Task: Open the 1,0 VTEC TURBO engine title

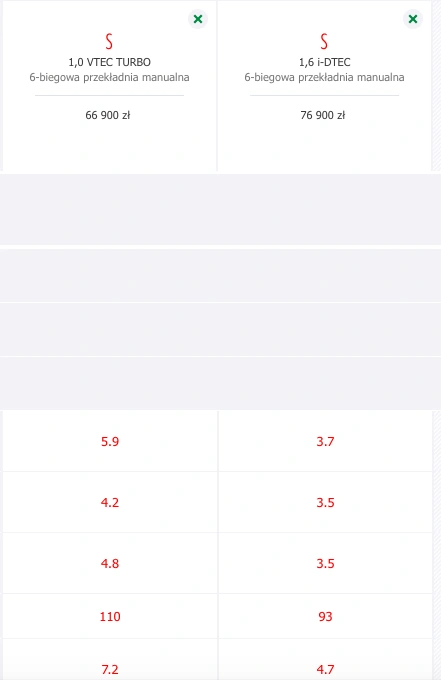Action: (x=109, y=62)
